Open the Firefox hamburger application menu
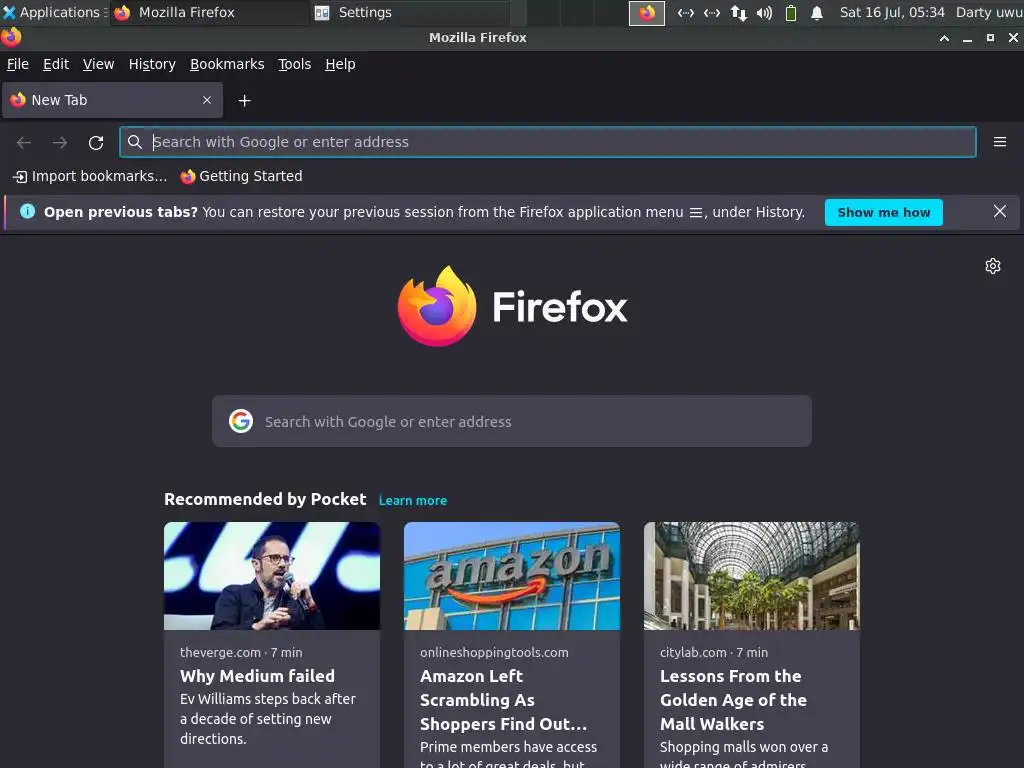The image size is (1024, 768). point(1000,142)
